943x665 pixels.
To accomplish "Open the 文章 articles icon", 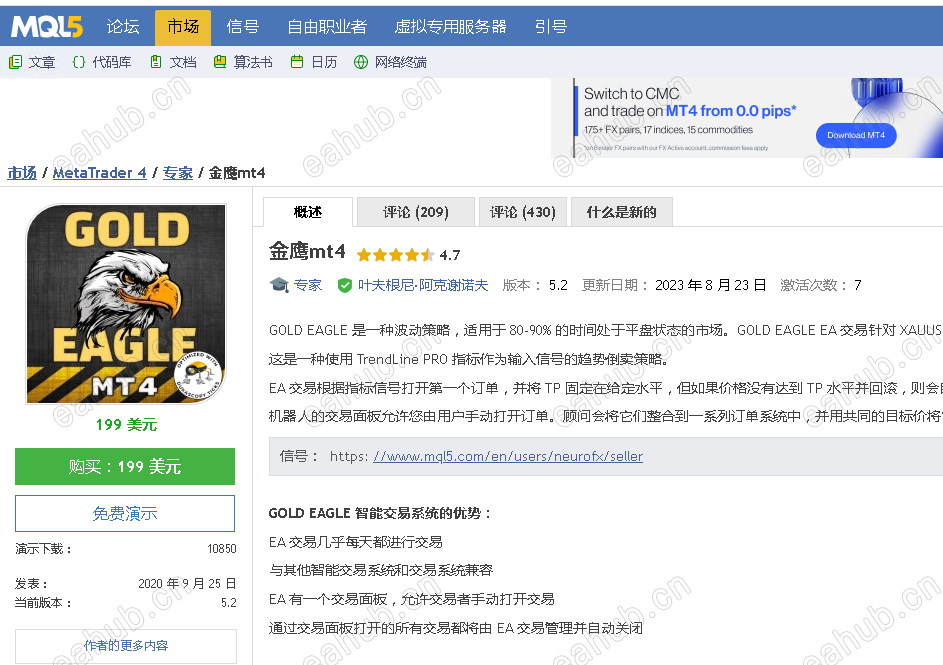I will point(16,62).
